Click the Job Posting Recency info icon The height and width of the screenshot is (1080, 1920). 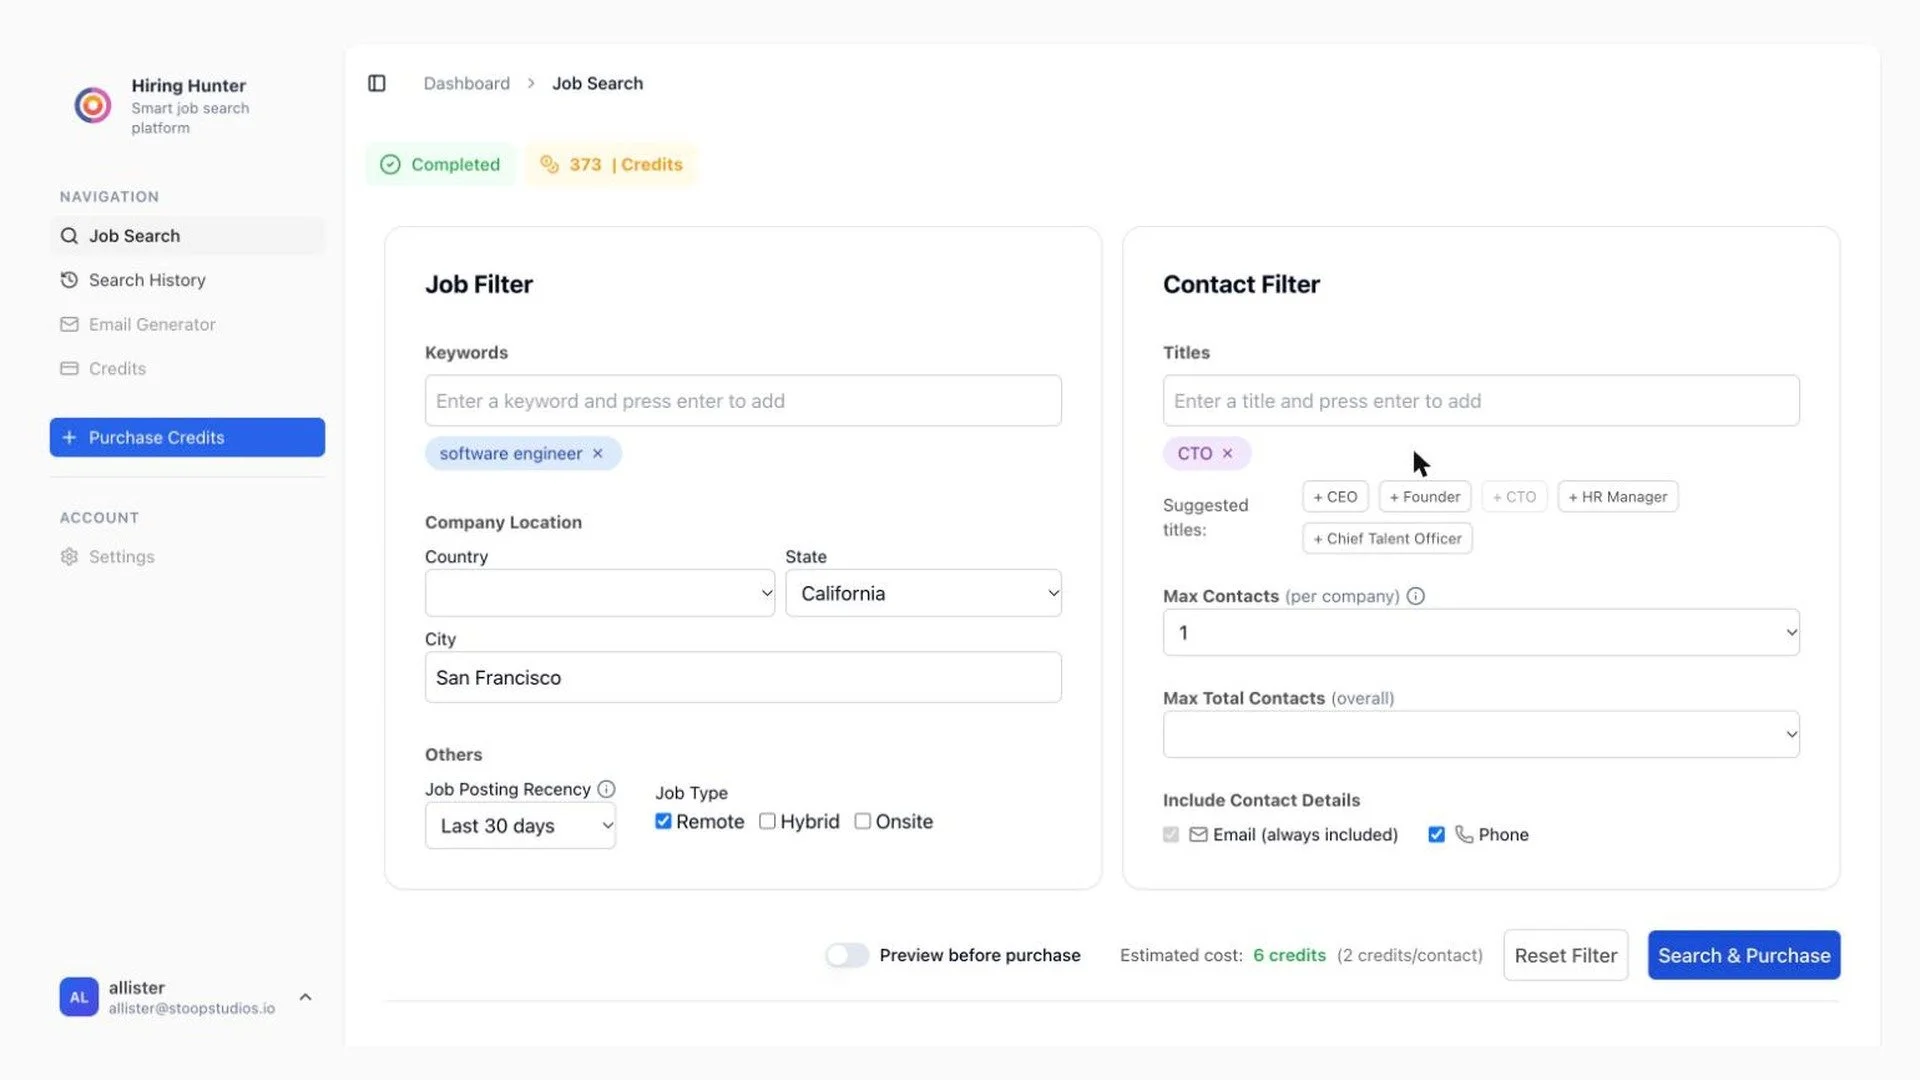tap(606, 789)
